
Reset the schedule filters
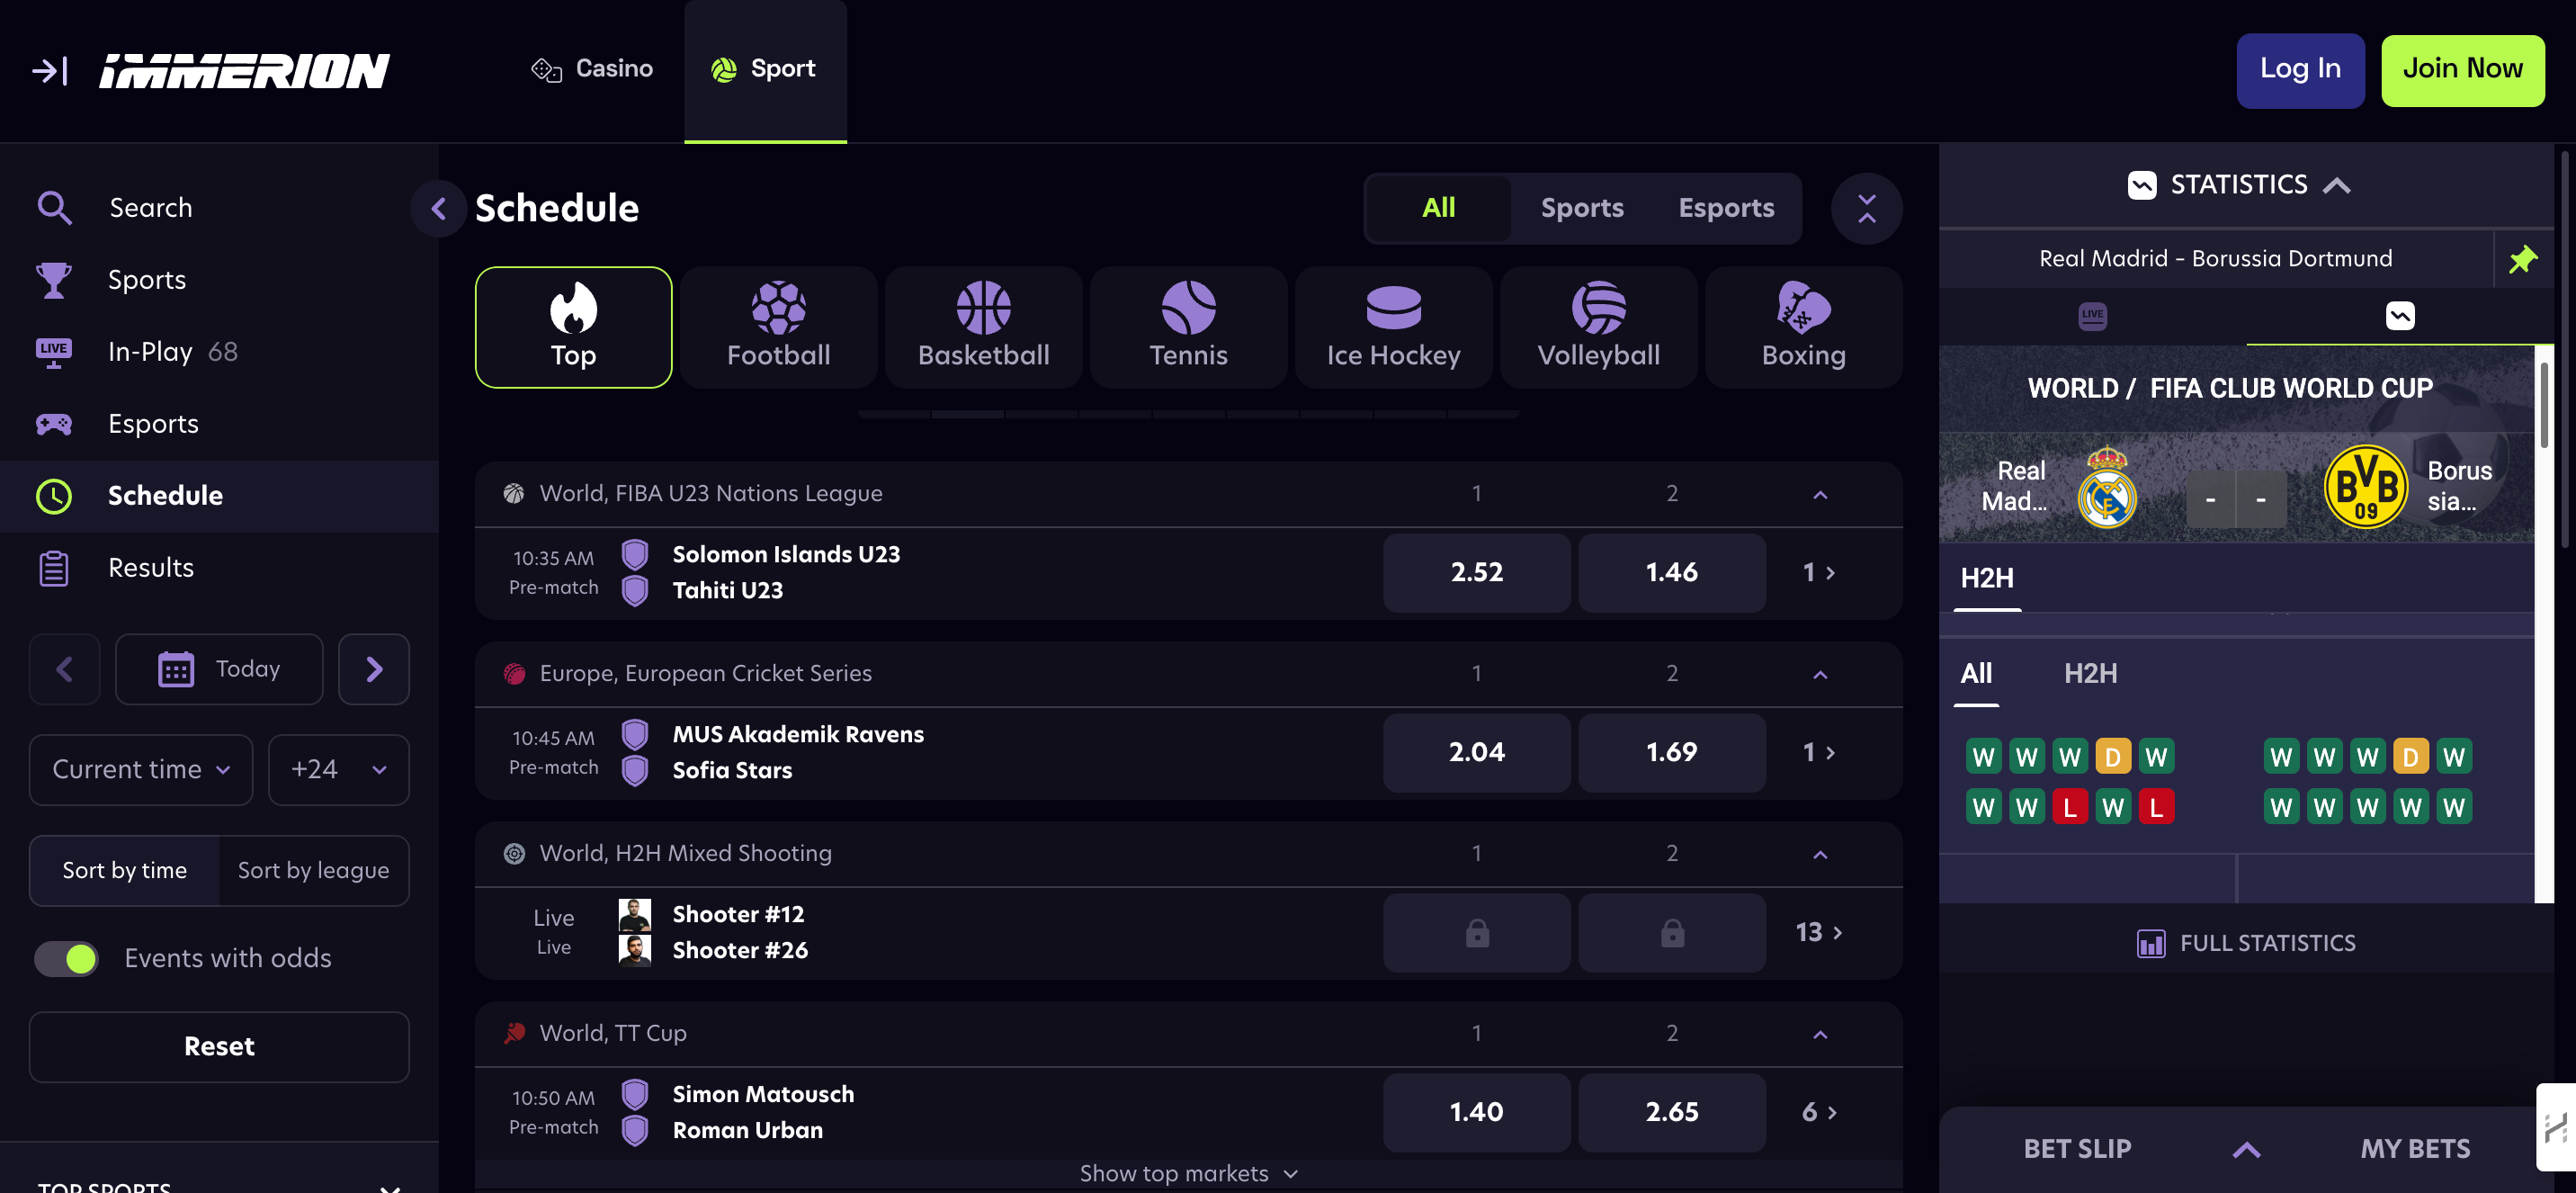[x=219, y=1046]
